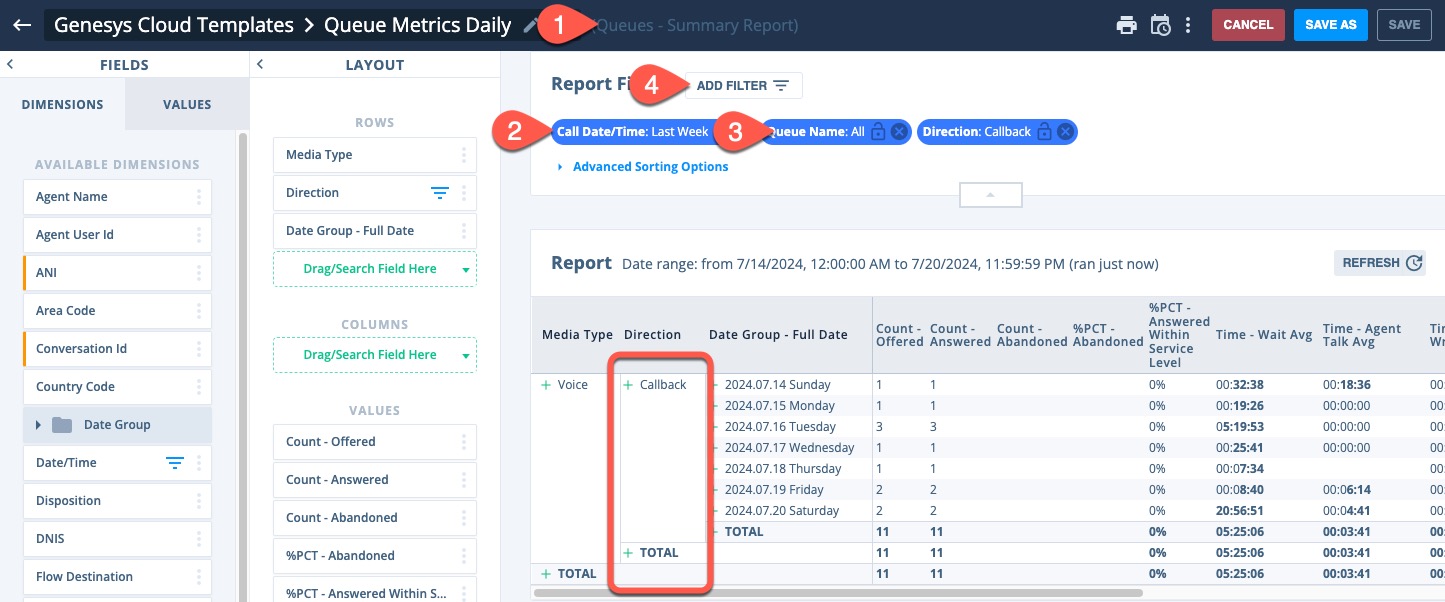The width and height of the screenshot is (1445, 602).
Task: Expand the Date Group folder in dimensions
Action: click(x=38, y=424)
